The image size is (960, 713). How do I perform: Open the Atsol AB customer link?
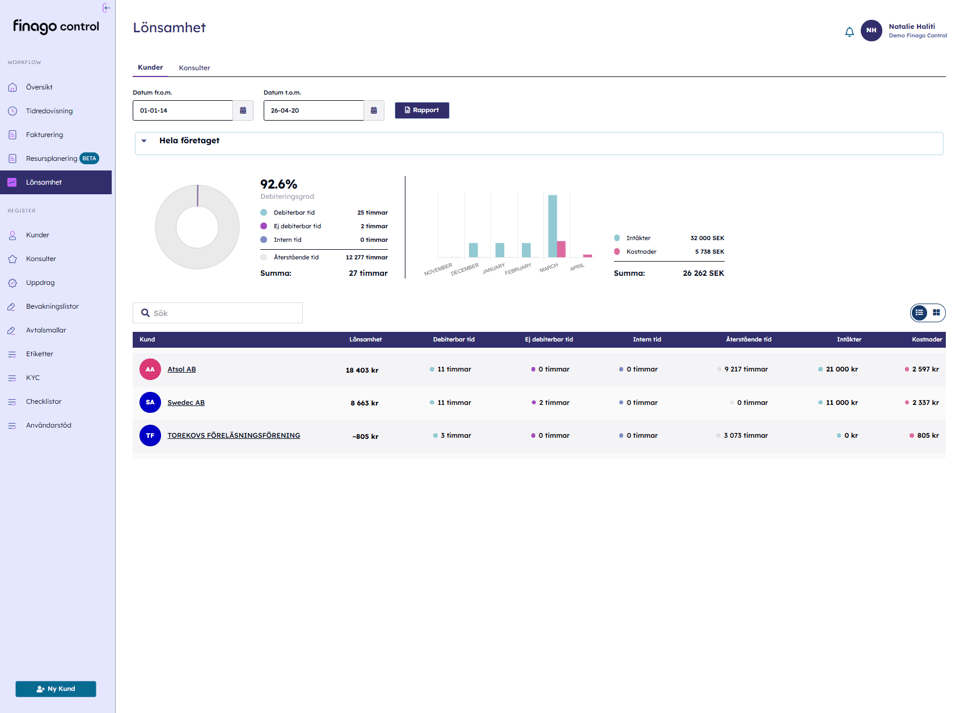[181, 369]
